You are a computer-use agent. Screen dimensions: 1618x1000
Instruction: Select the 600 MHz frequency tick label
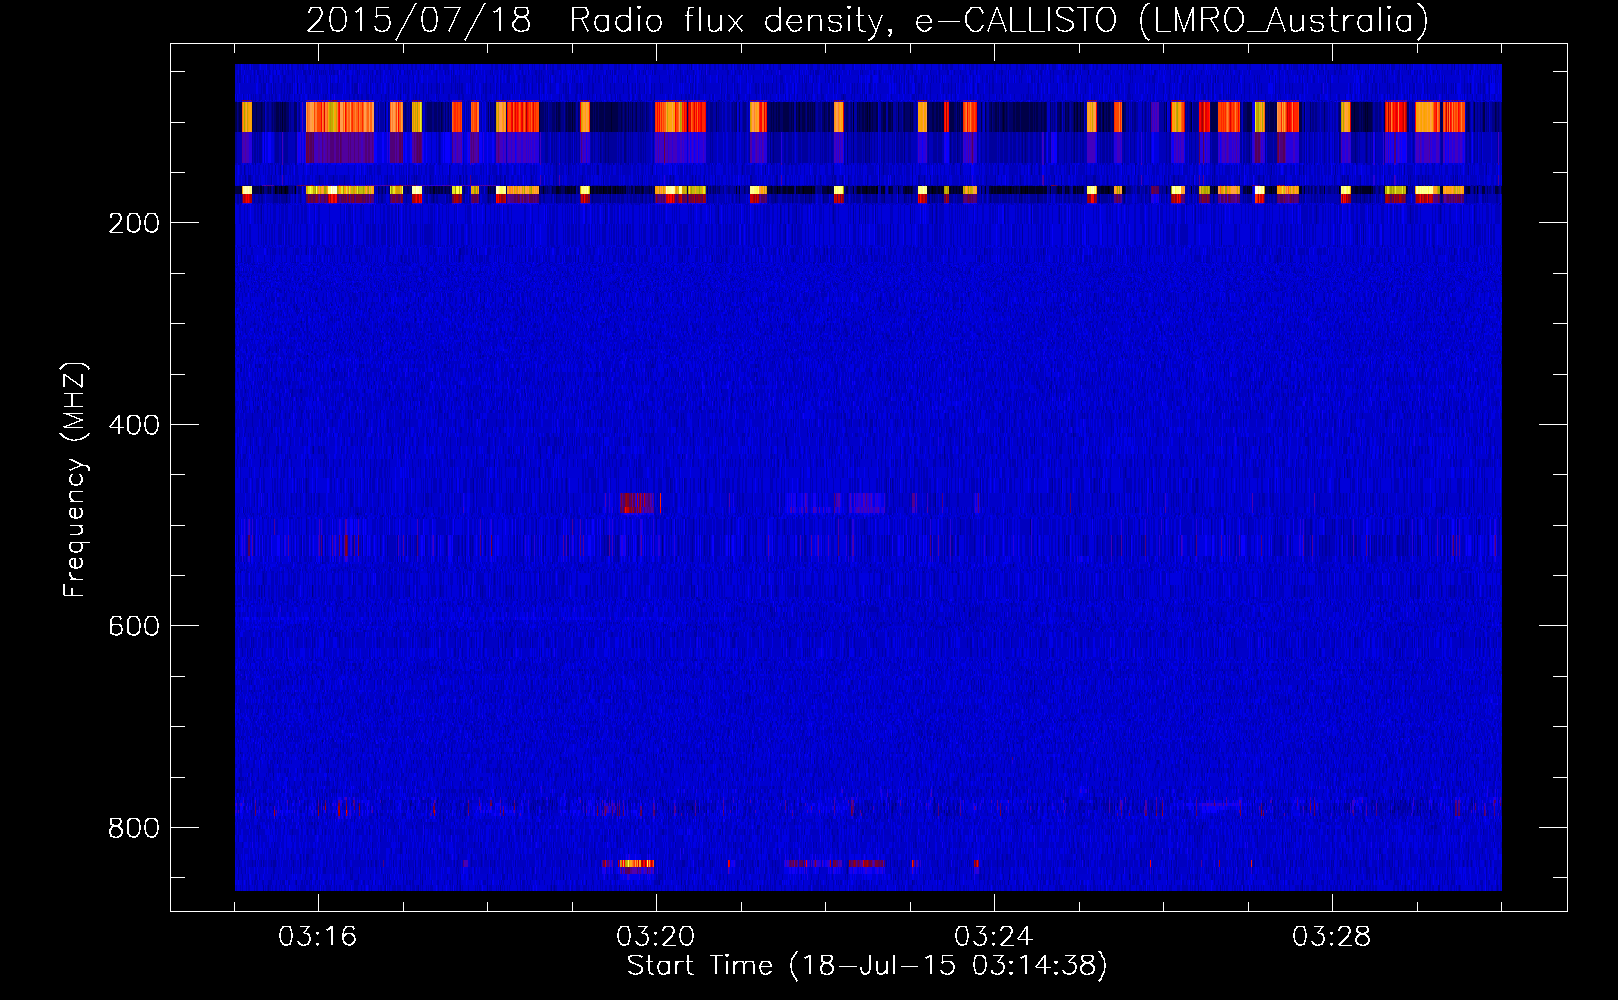click(133, 625)
